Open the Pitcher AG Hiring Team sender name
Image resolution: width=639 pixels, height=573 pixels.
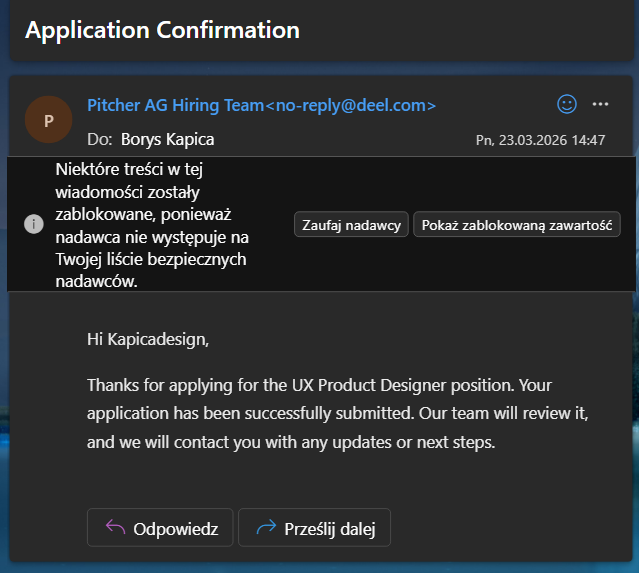point(175,105)
